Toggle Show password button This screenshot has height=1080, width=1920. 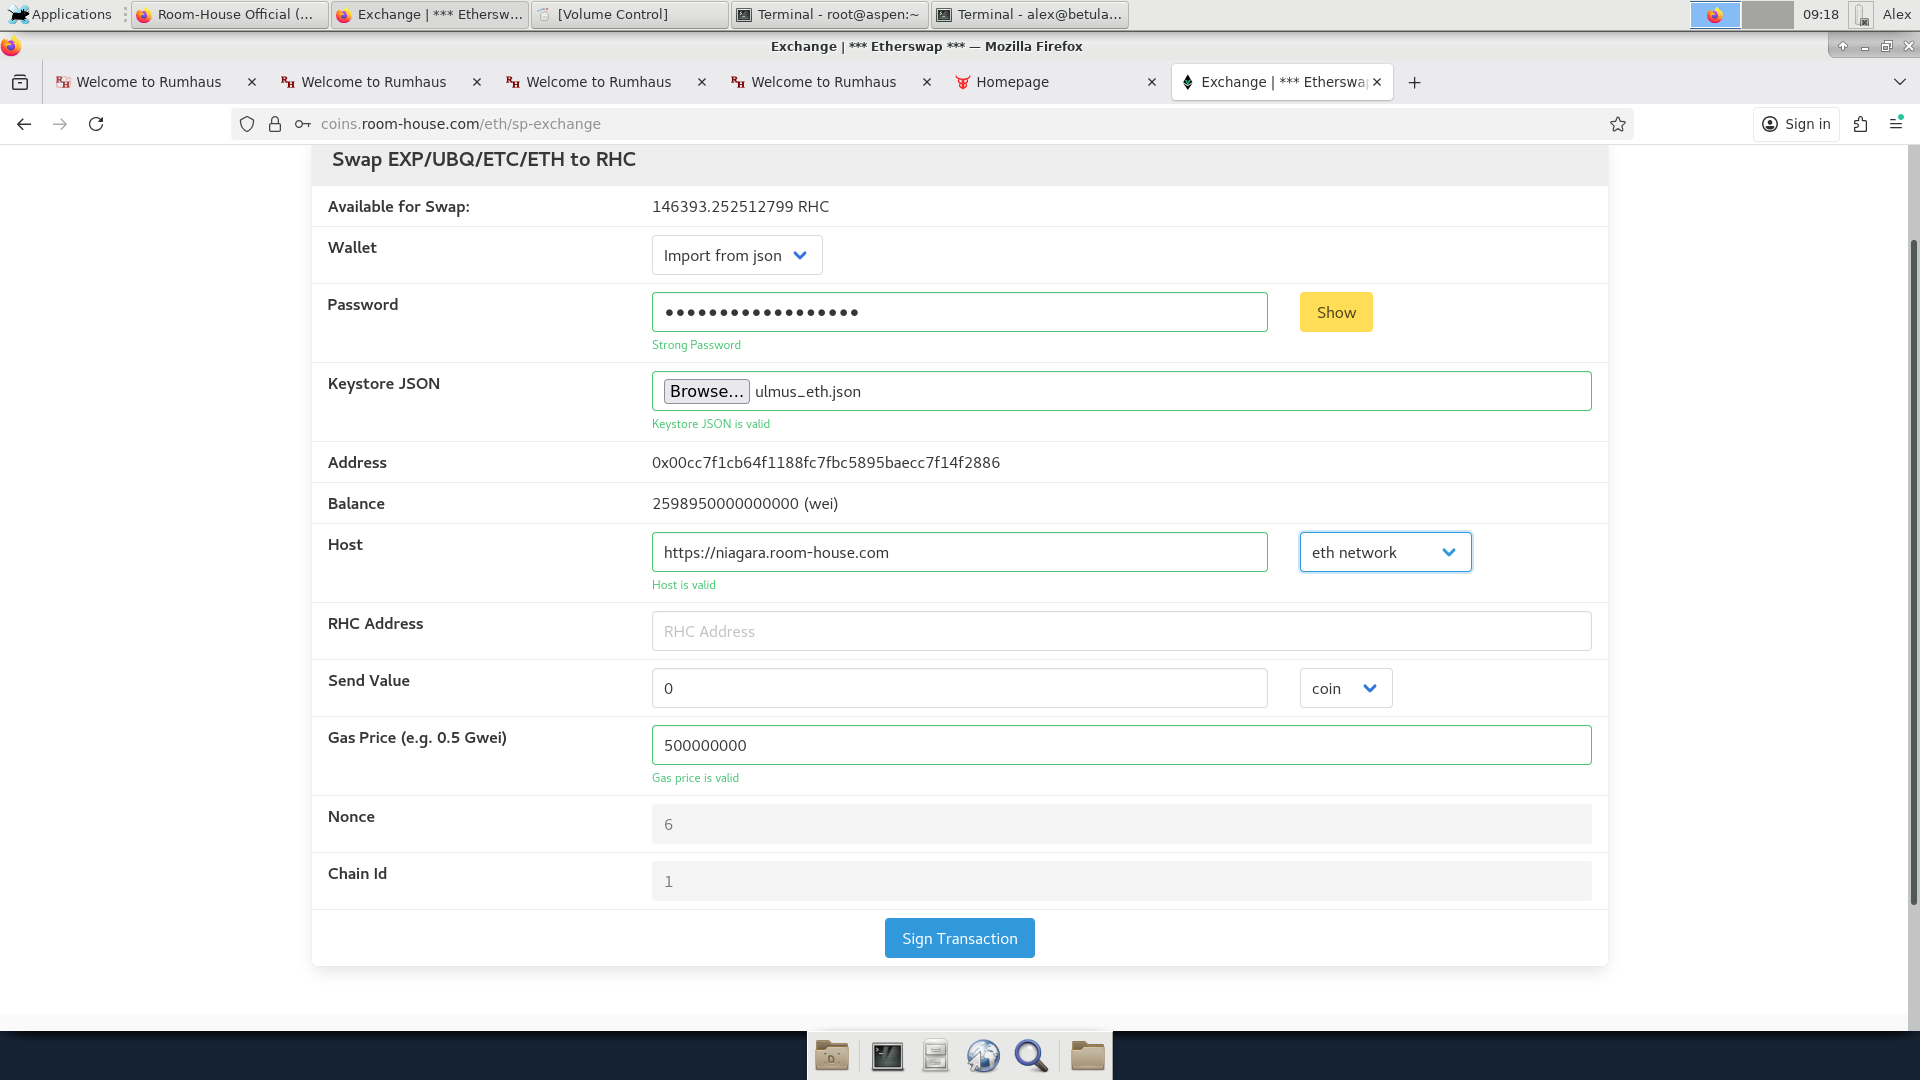click(x=1336, y=312)
